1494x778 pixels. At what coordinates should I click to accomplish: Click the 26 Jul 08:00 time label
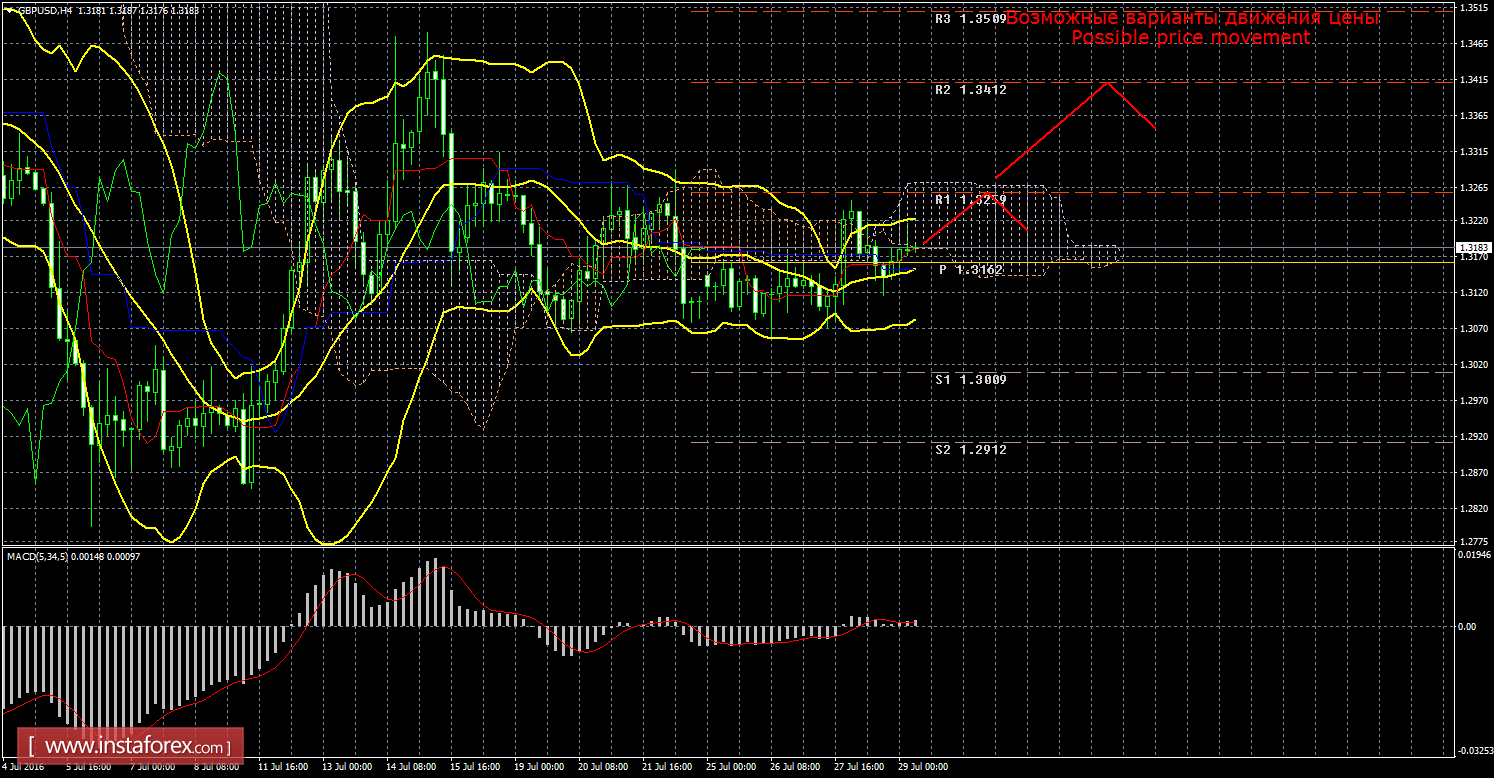pos(795,768)
